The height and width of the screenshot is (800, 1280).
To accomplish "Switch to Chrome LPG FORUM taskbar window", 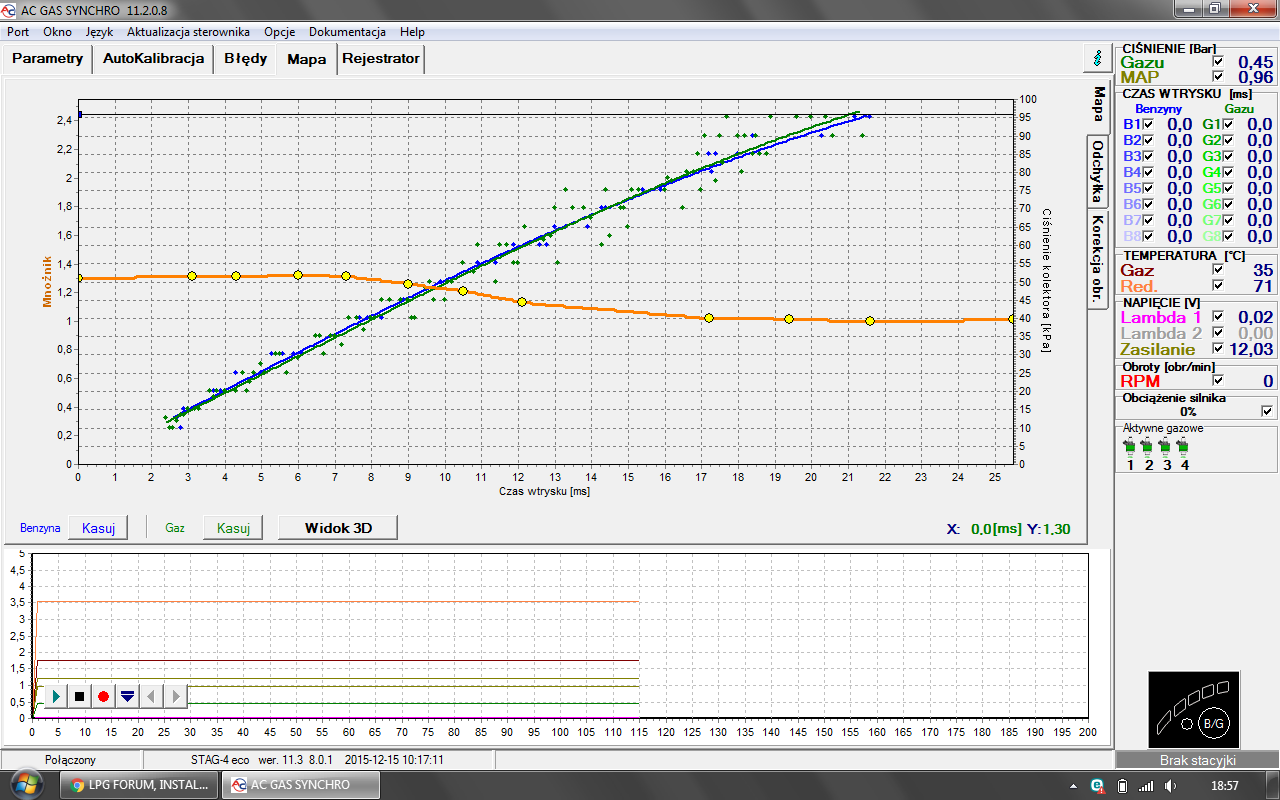I will pos(141,785).
